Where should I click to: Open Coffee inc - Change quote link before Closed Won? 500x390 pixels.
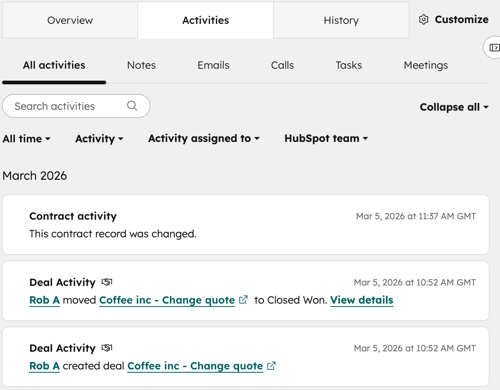coord(167,300)
